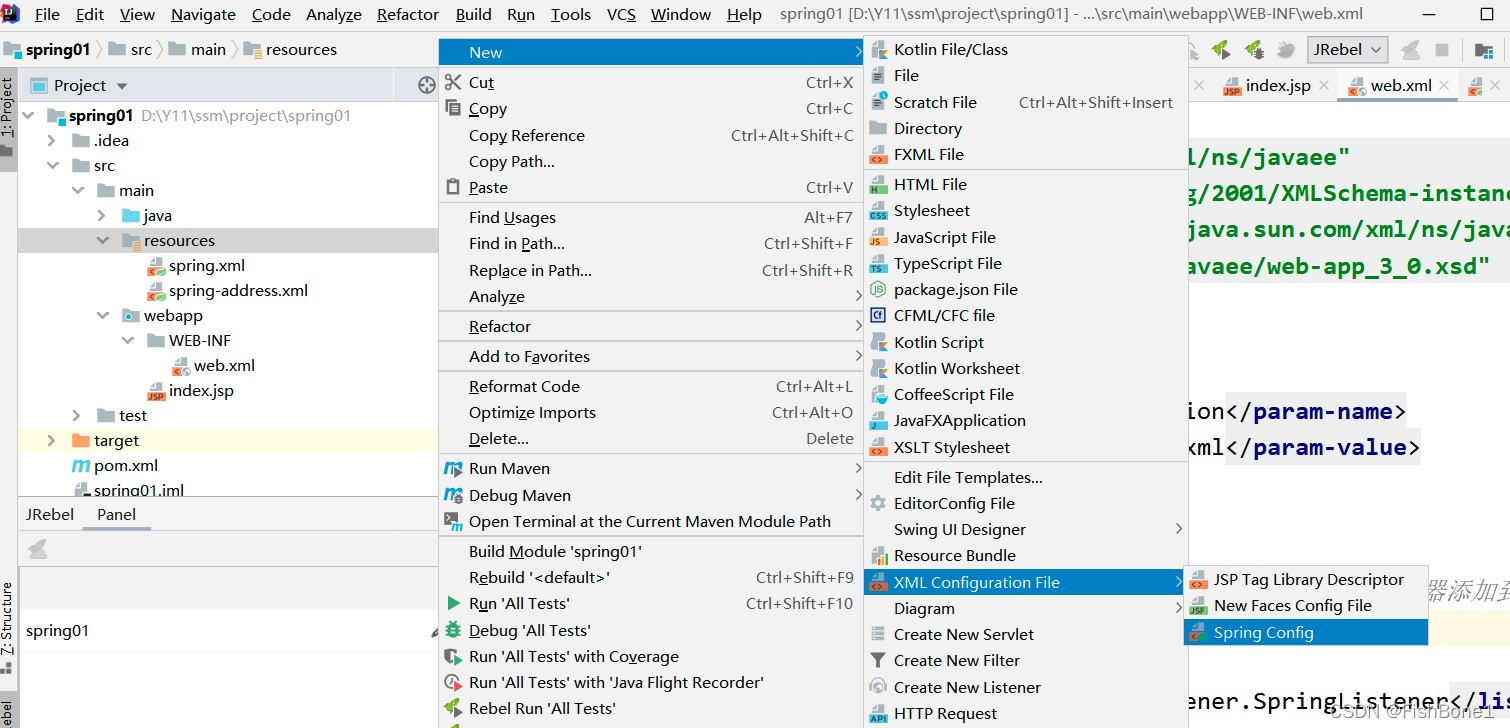Image resolution: width=1510 pixels, height=728 pixels.
Task: Collapse the src folder
Action: point(52,166)
